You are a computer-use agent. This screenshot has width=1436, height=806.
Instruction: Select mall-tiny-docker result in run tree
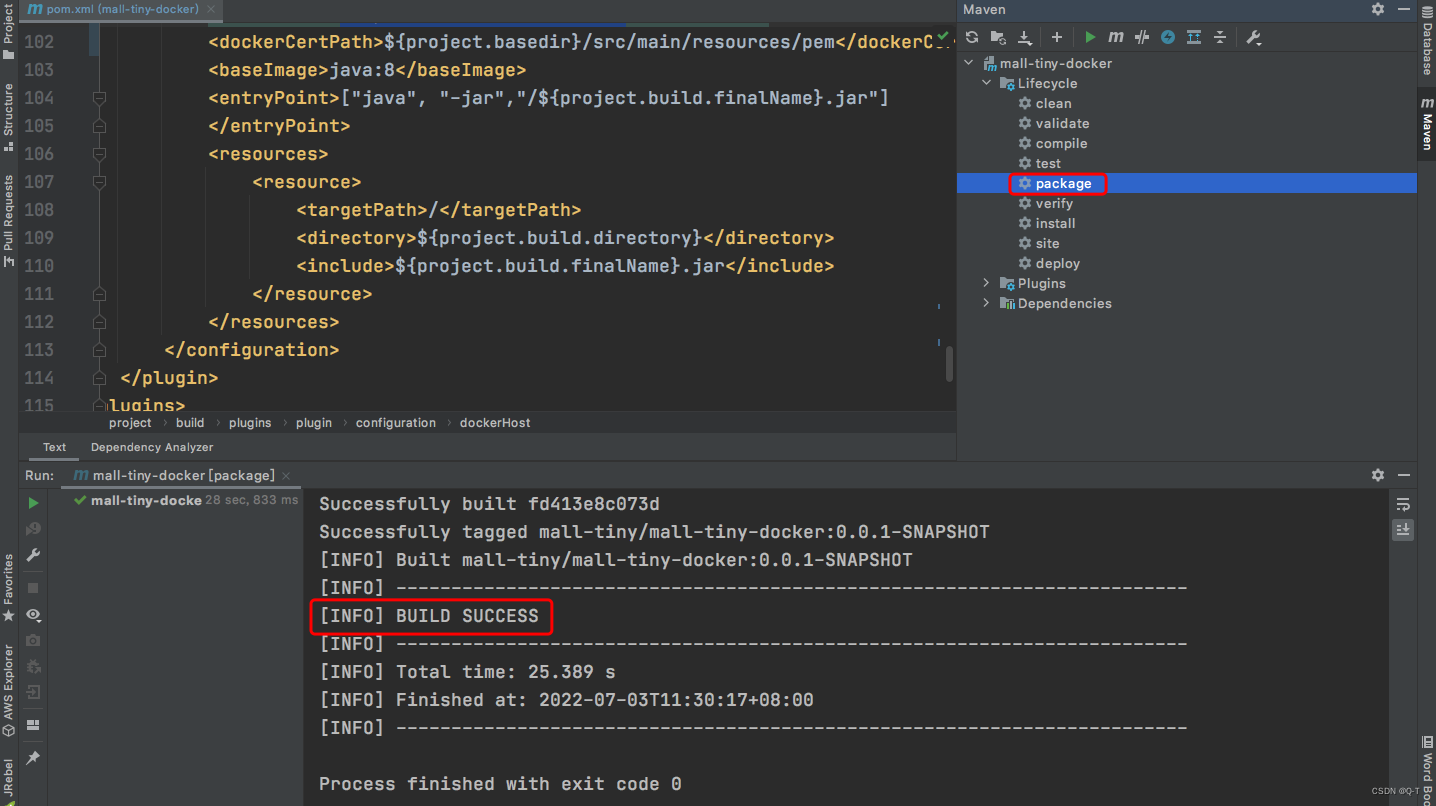[x=185, y=500]
